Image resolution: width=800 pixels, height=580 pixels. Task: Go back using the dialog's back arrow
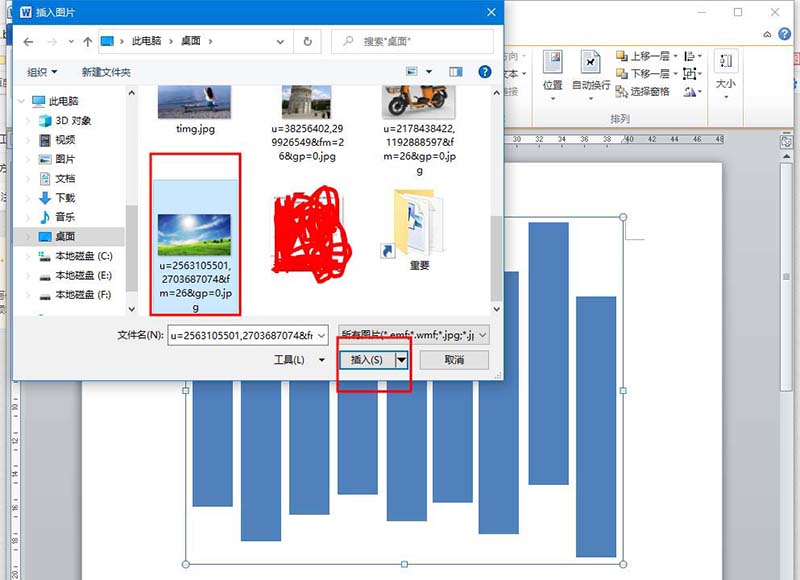coord(29,42)
